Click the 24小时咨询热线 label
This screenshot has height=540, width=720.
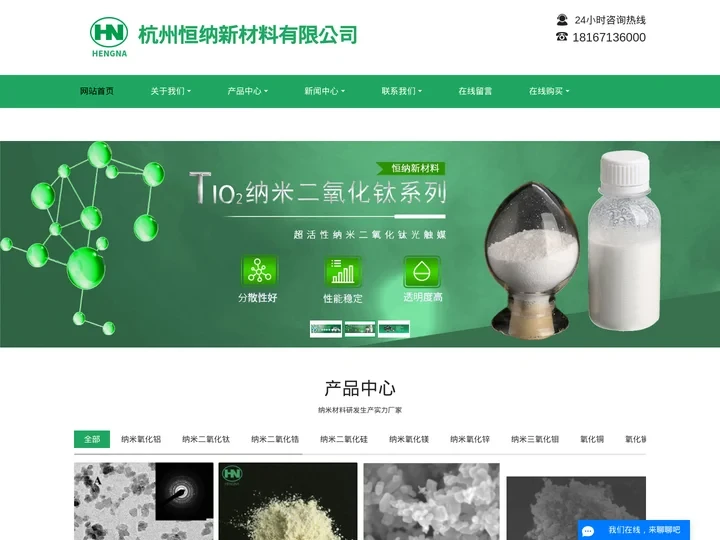coord(610,20)
